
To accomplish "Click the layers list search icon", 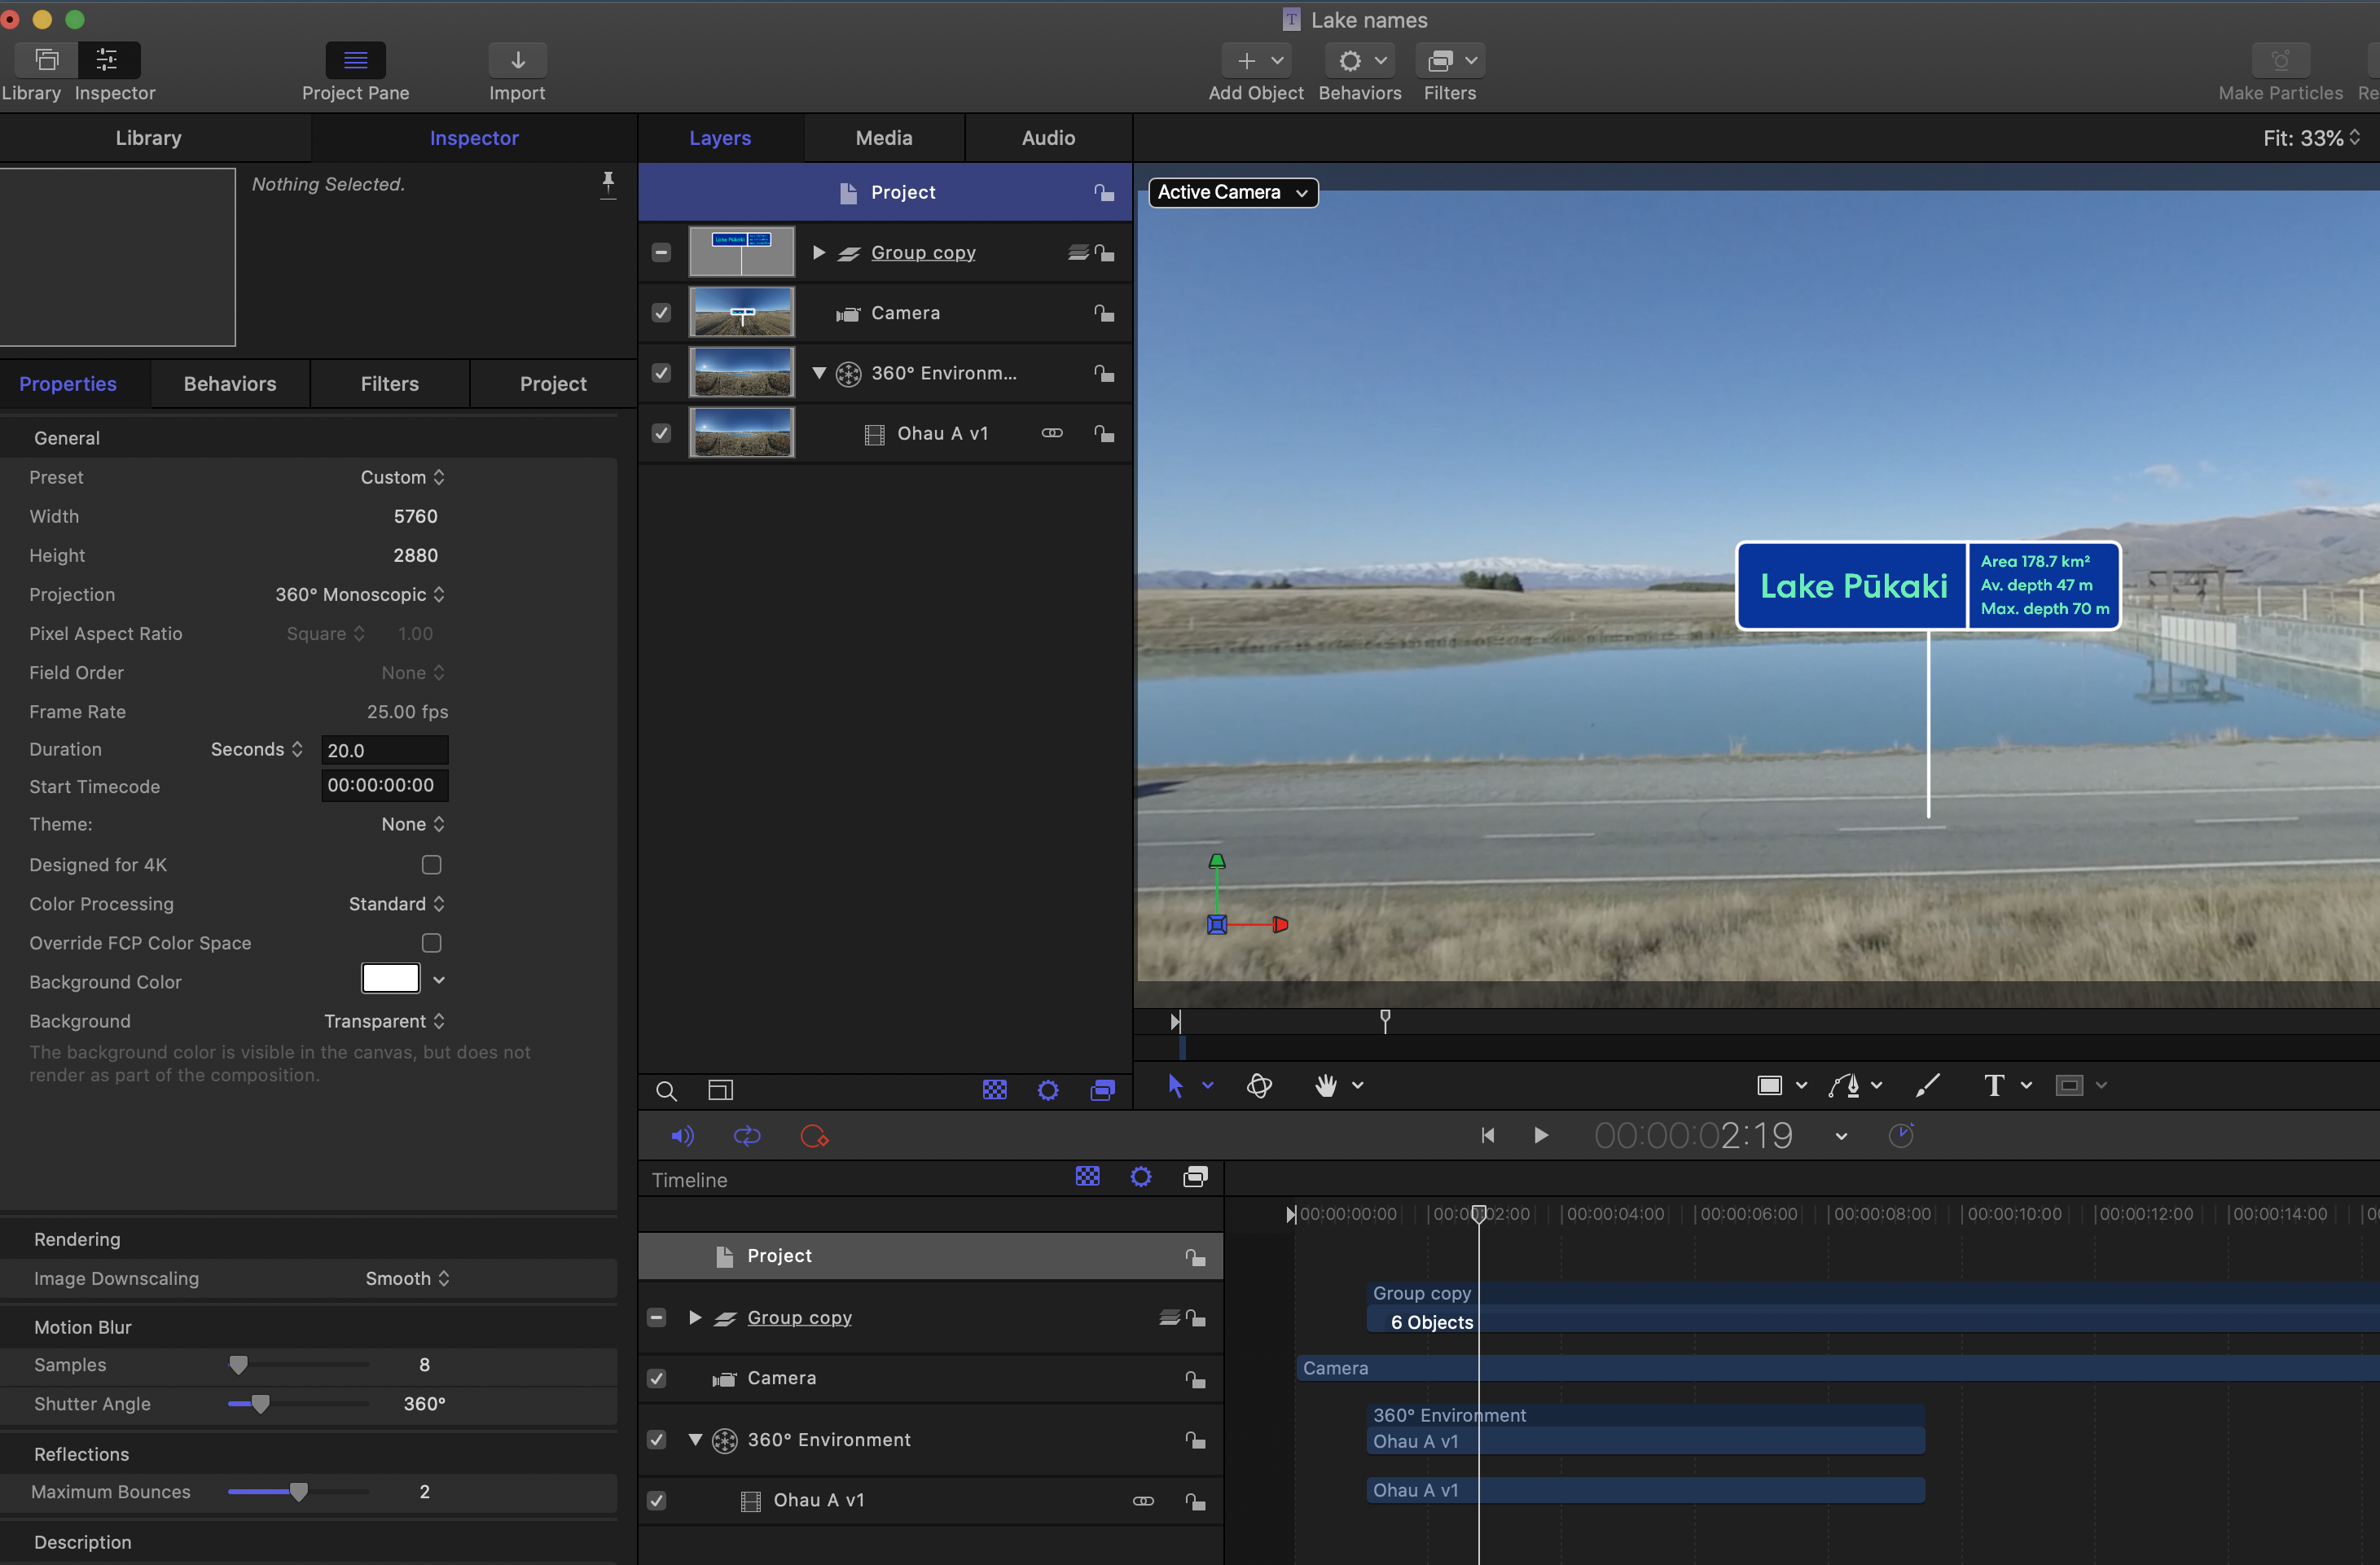I will pyautogui.click(x=666, y=1091).
